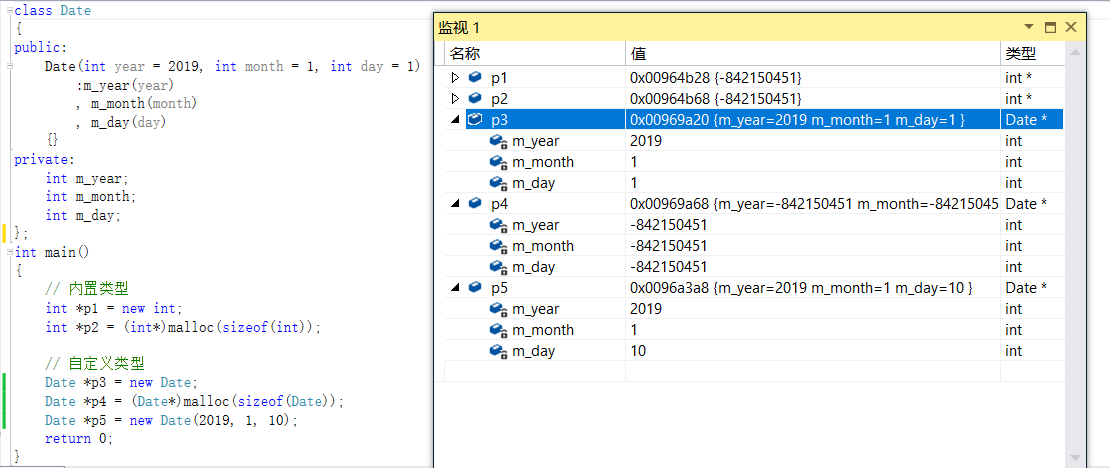Collapse the p3 watch variable

pyautogui.click(x=455, y=120)
